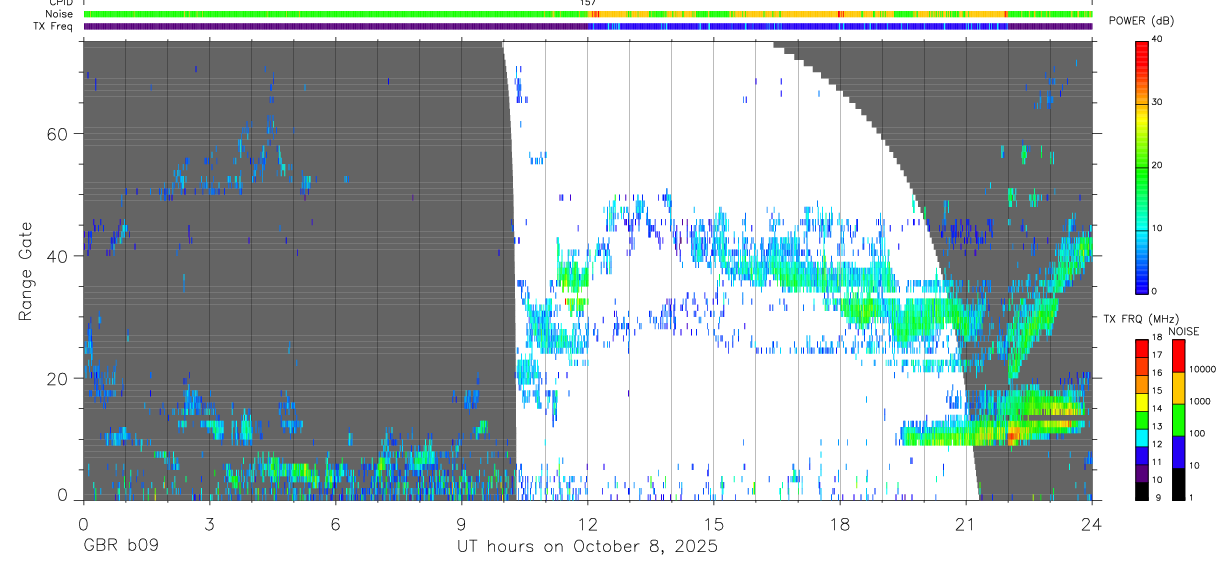Click the x-axis tick label '15'
1228x567 pixels.
pyautogui.click(x=713, y=523)
